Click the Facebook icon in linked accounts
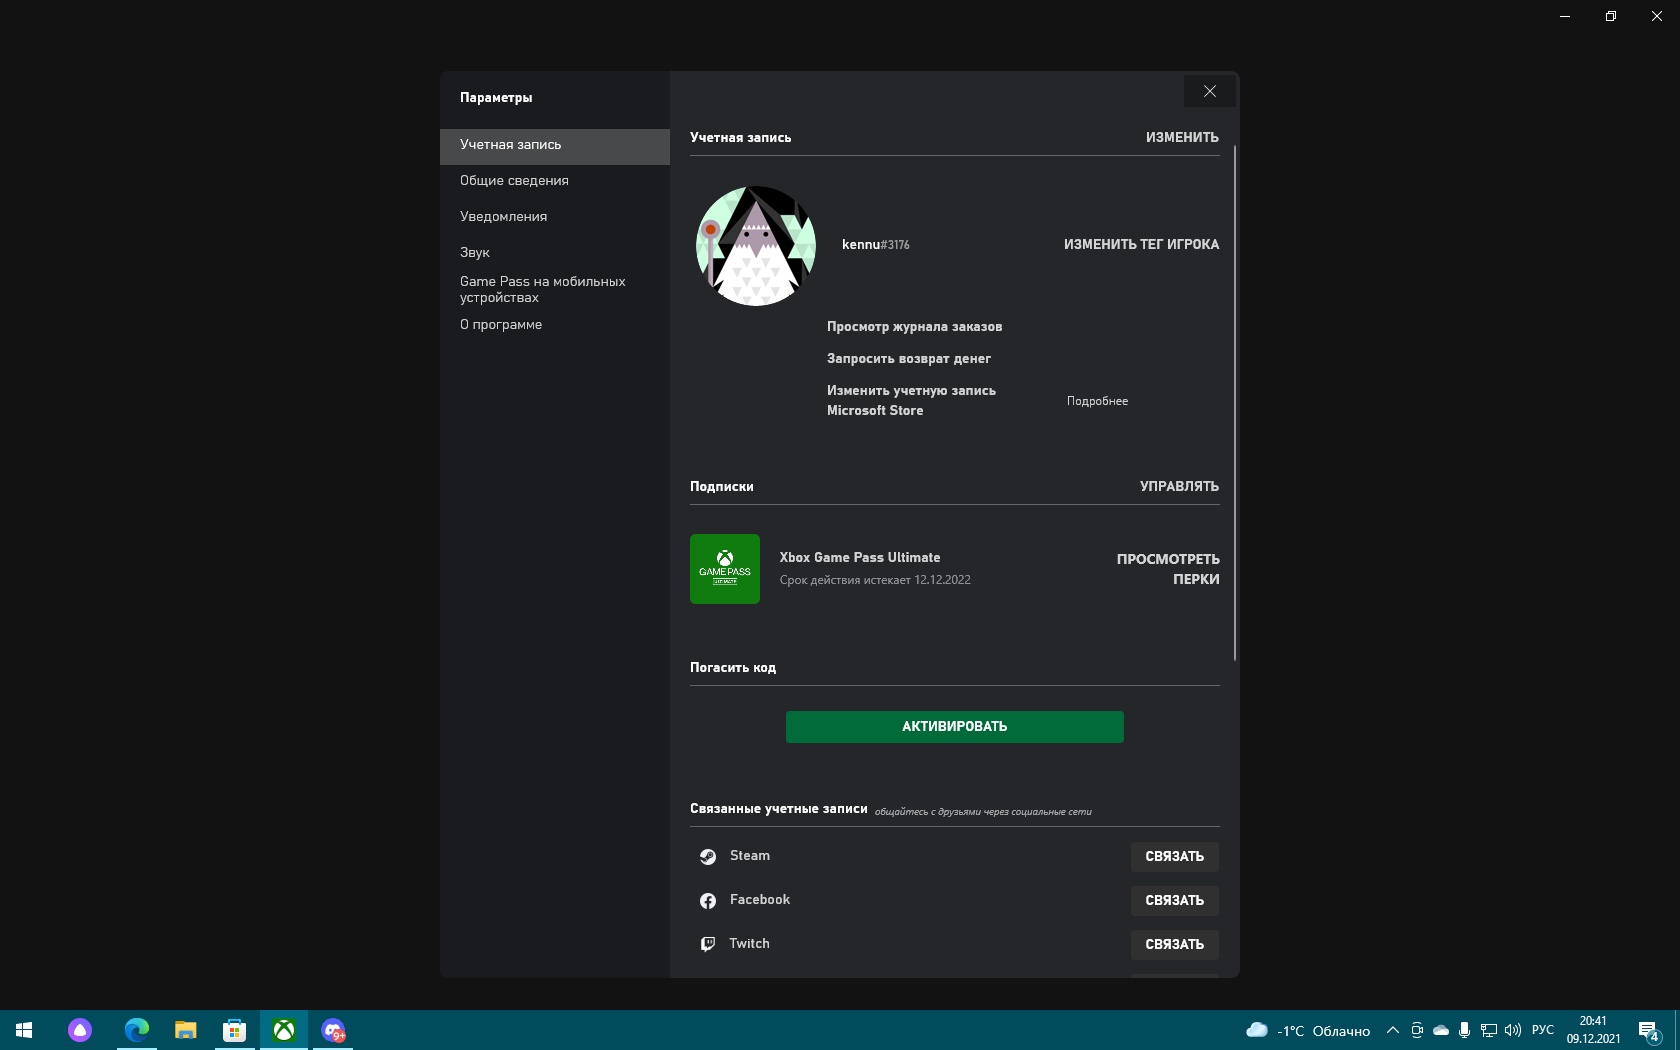1680x1050 pixels. [x=708, y=901]
